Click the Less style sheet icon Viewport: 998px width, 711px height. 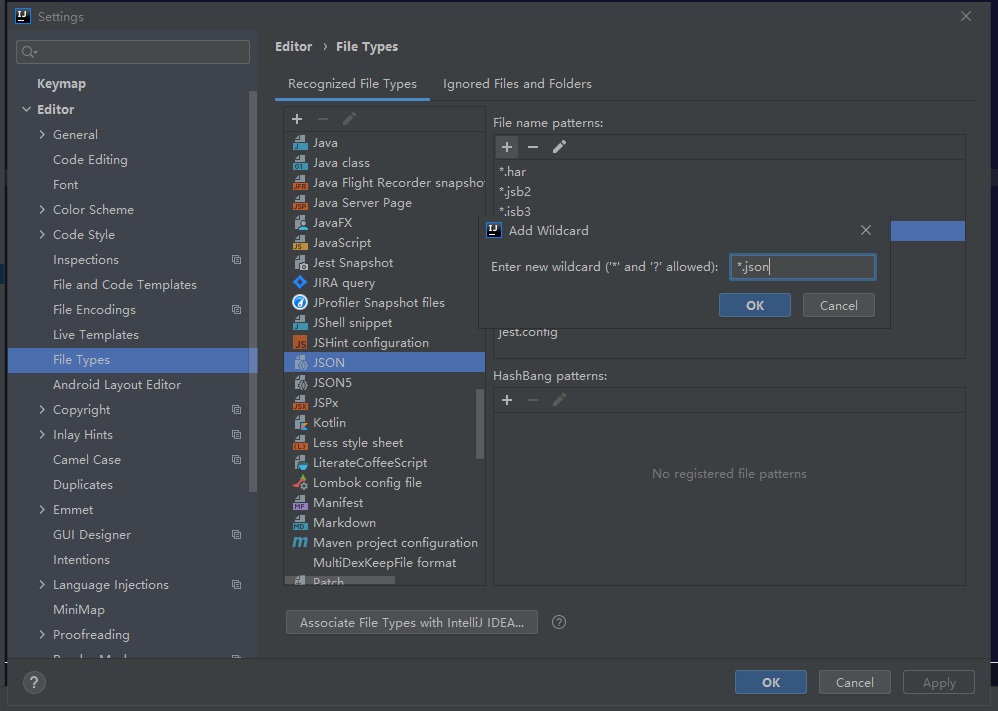pyautogui.click(x=300, y=442)
